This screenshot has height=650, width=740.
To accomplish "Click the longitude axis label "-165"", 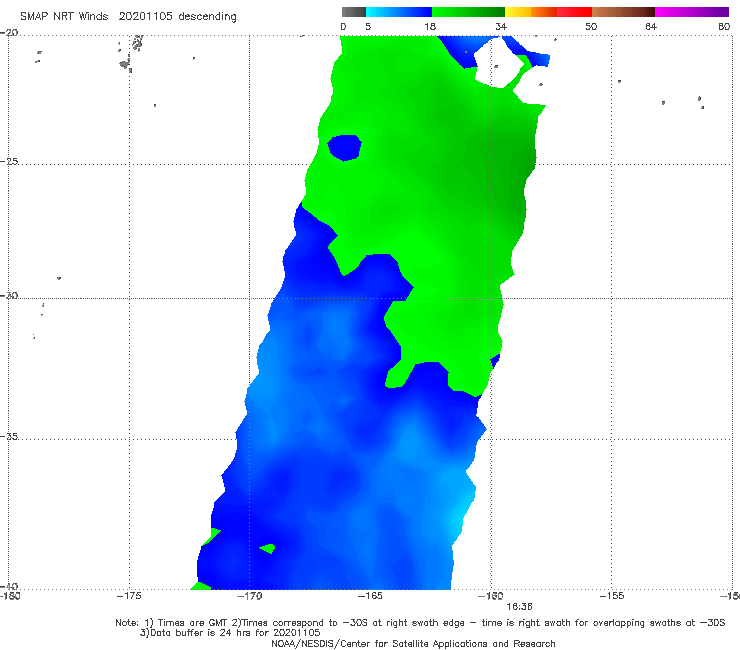I will 370,596.
